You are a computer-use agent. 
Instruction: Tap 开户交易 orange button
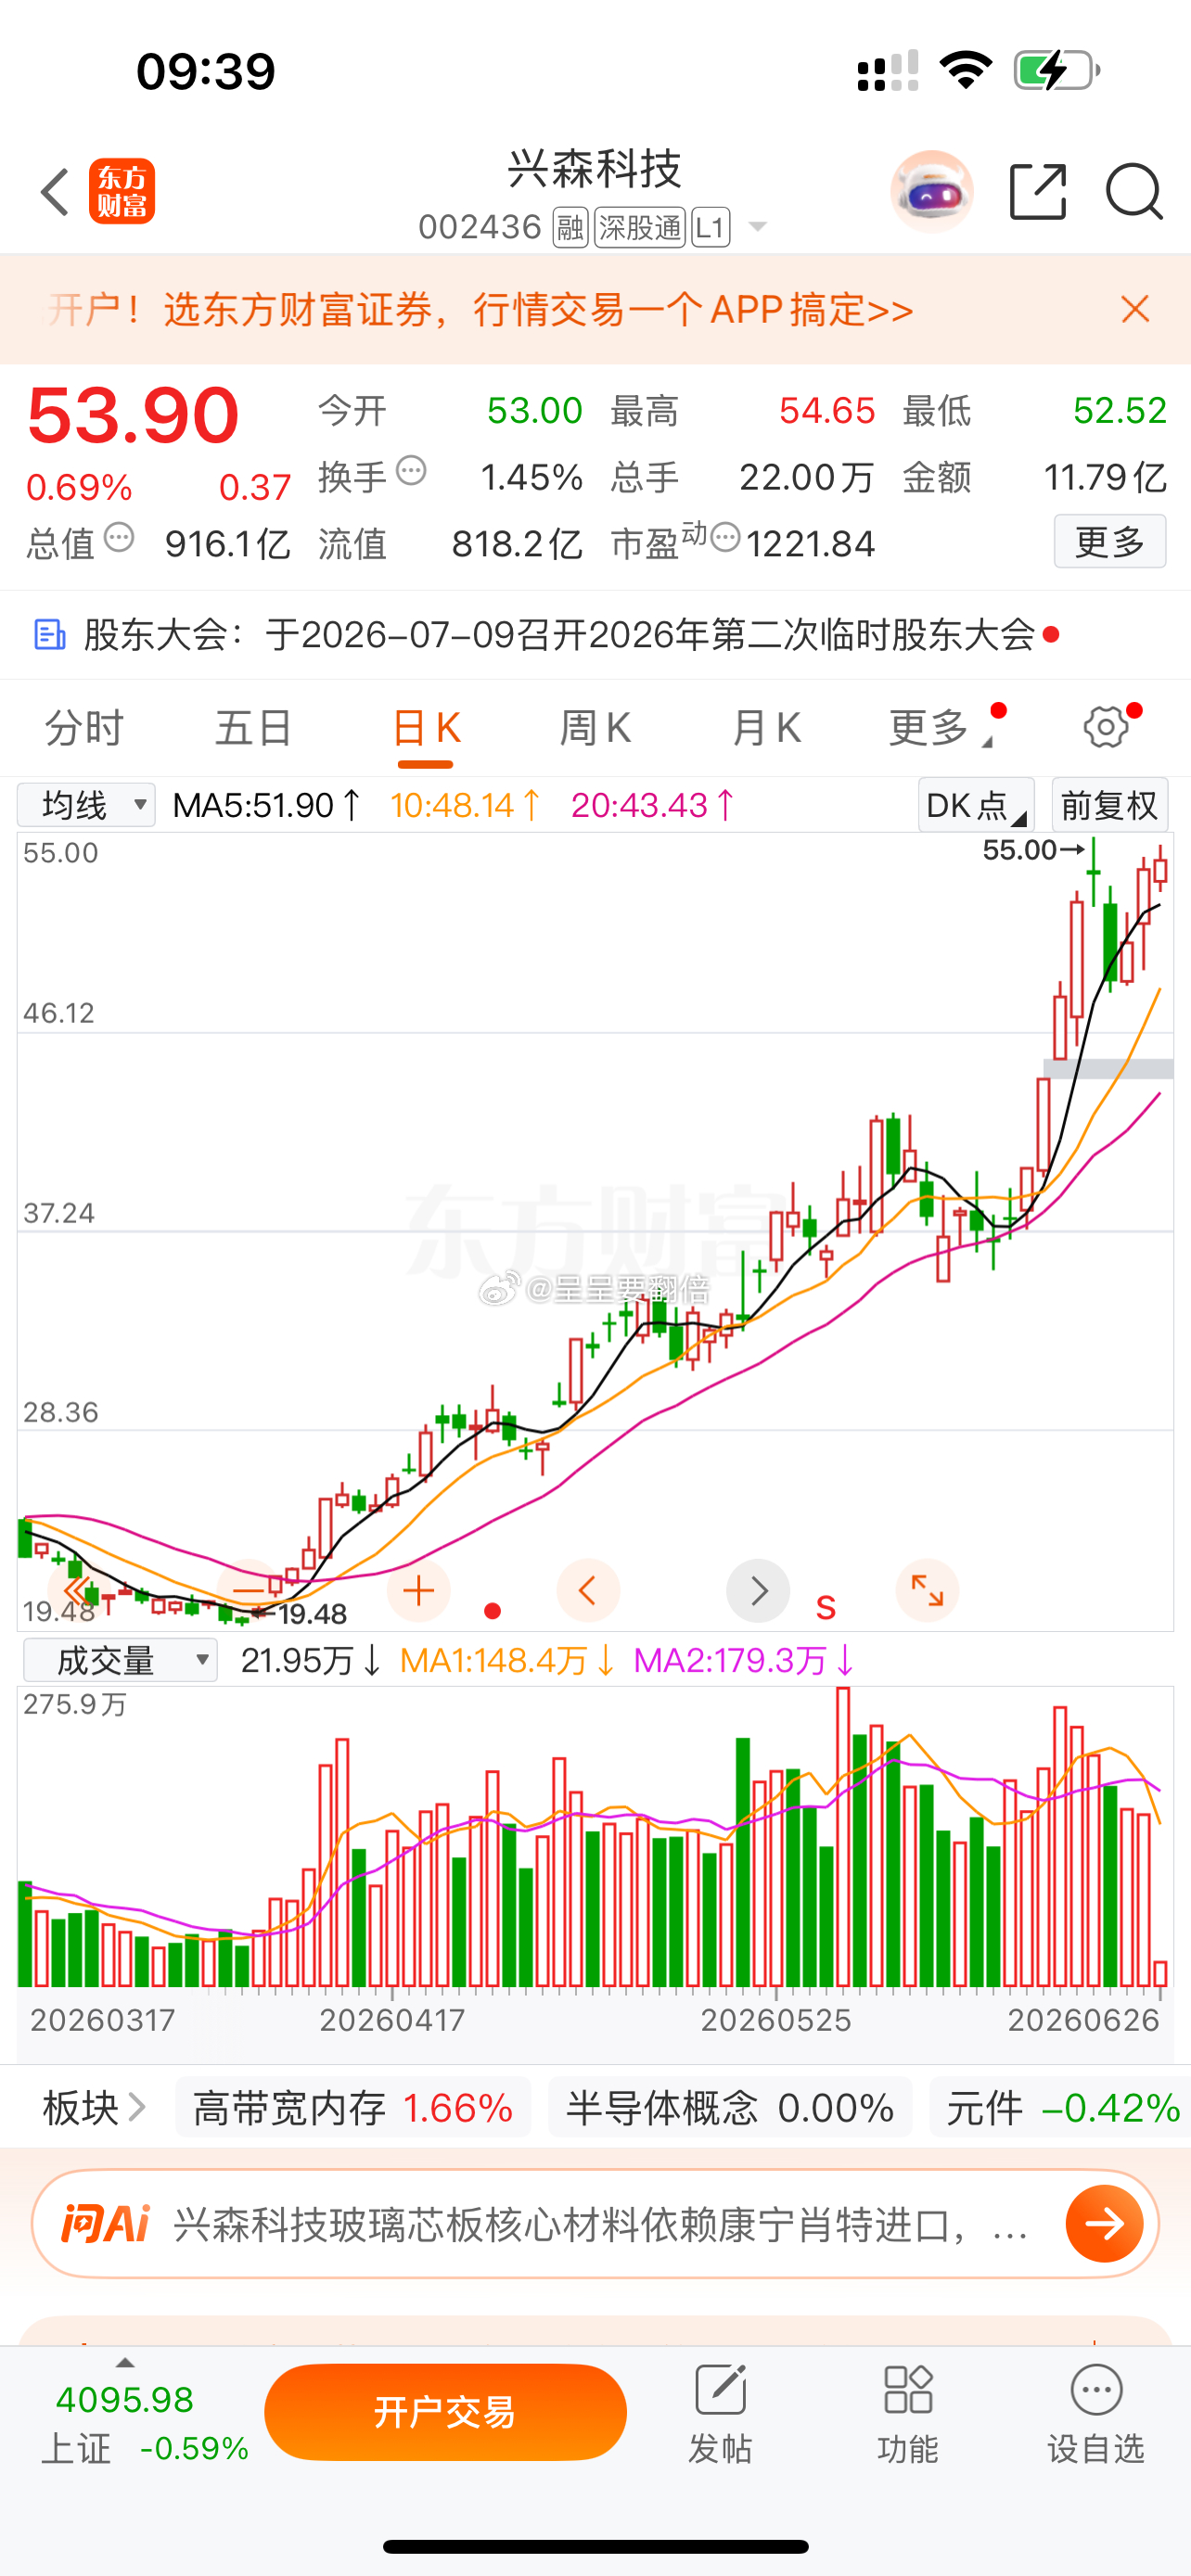pyautogui.click(x=445, y=2412)
